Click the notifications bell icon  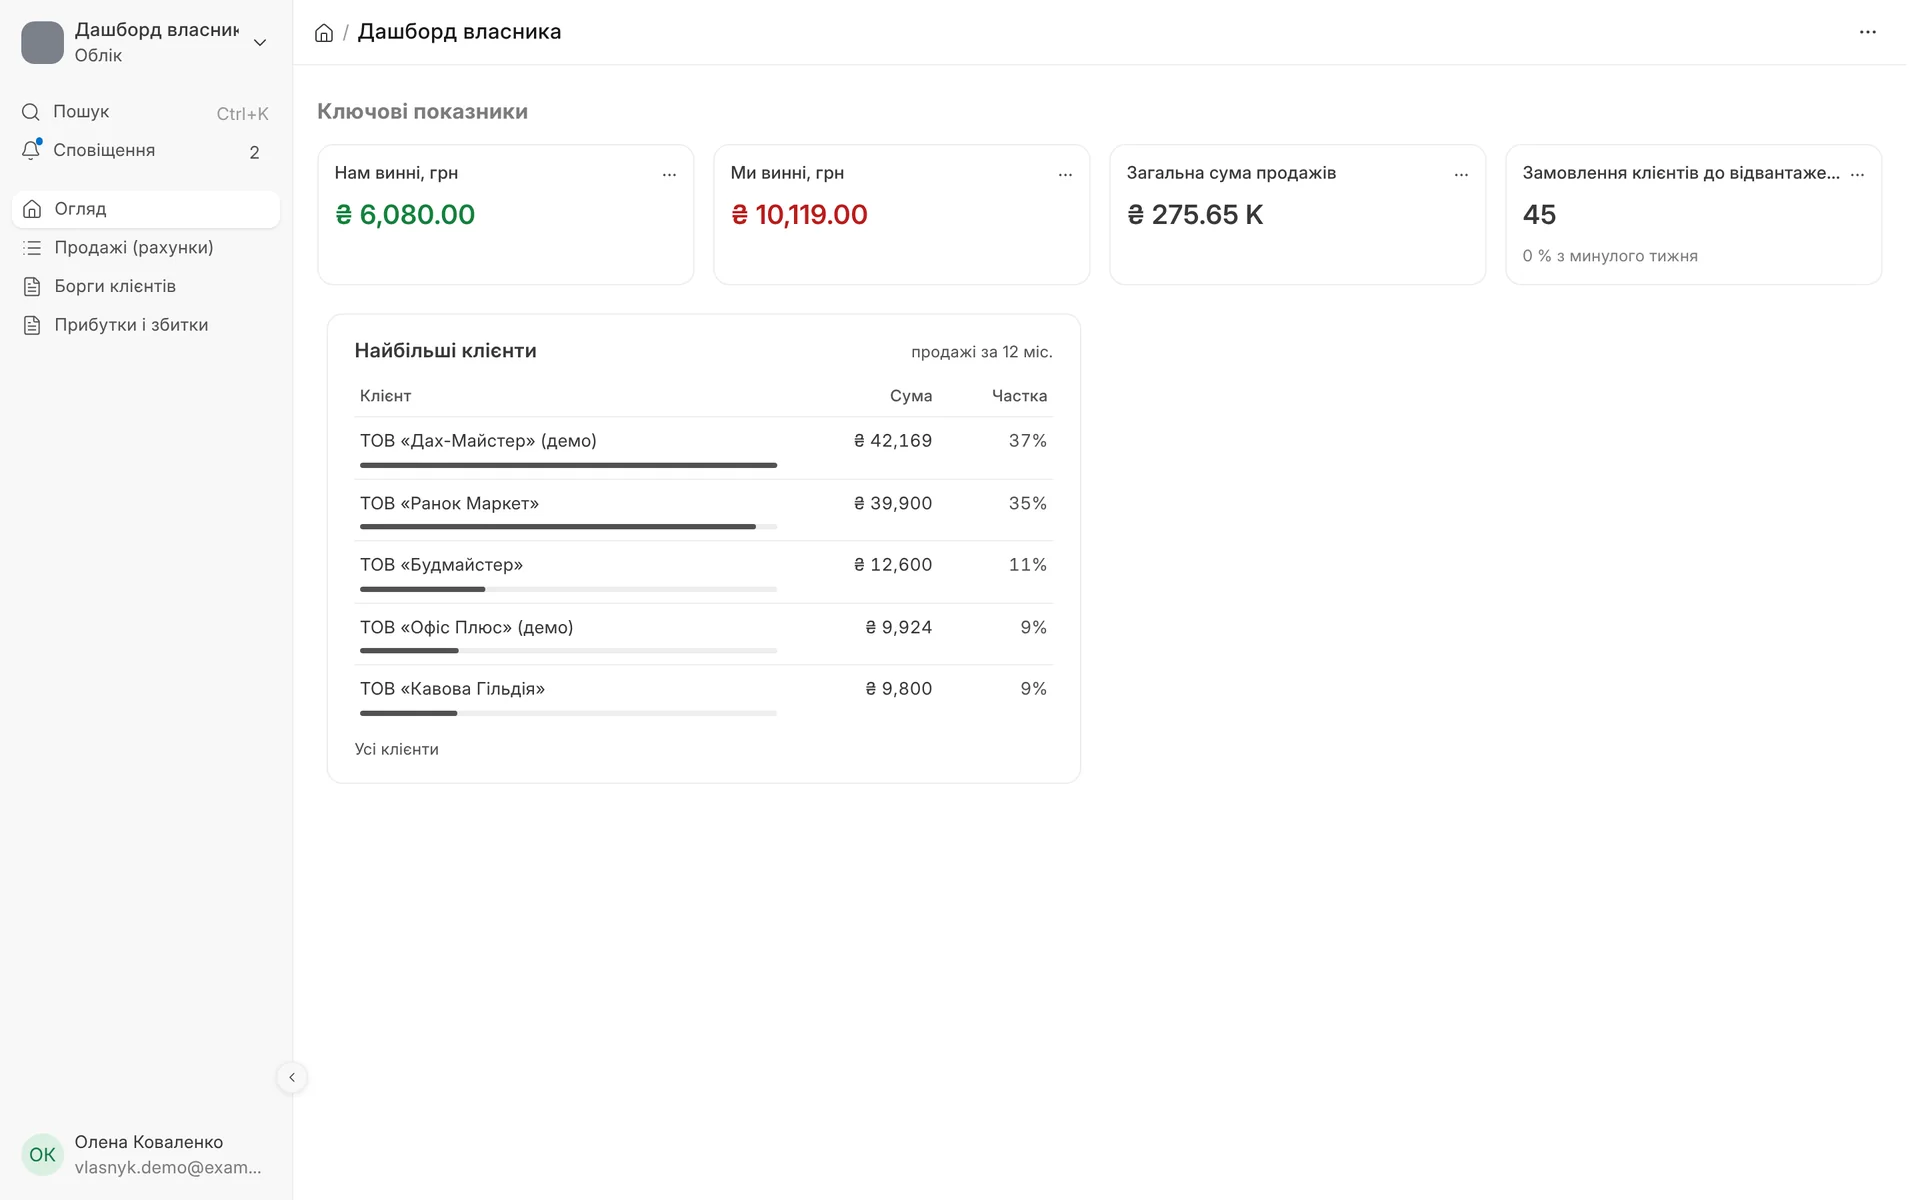point(31,150)
